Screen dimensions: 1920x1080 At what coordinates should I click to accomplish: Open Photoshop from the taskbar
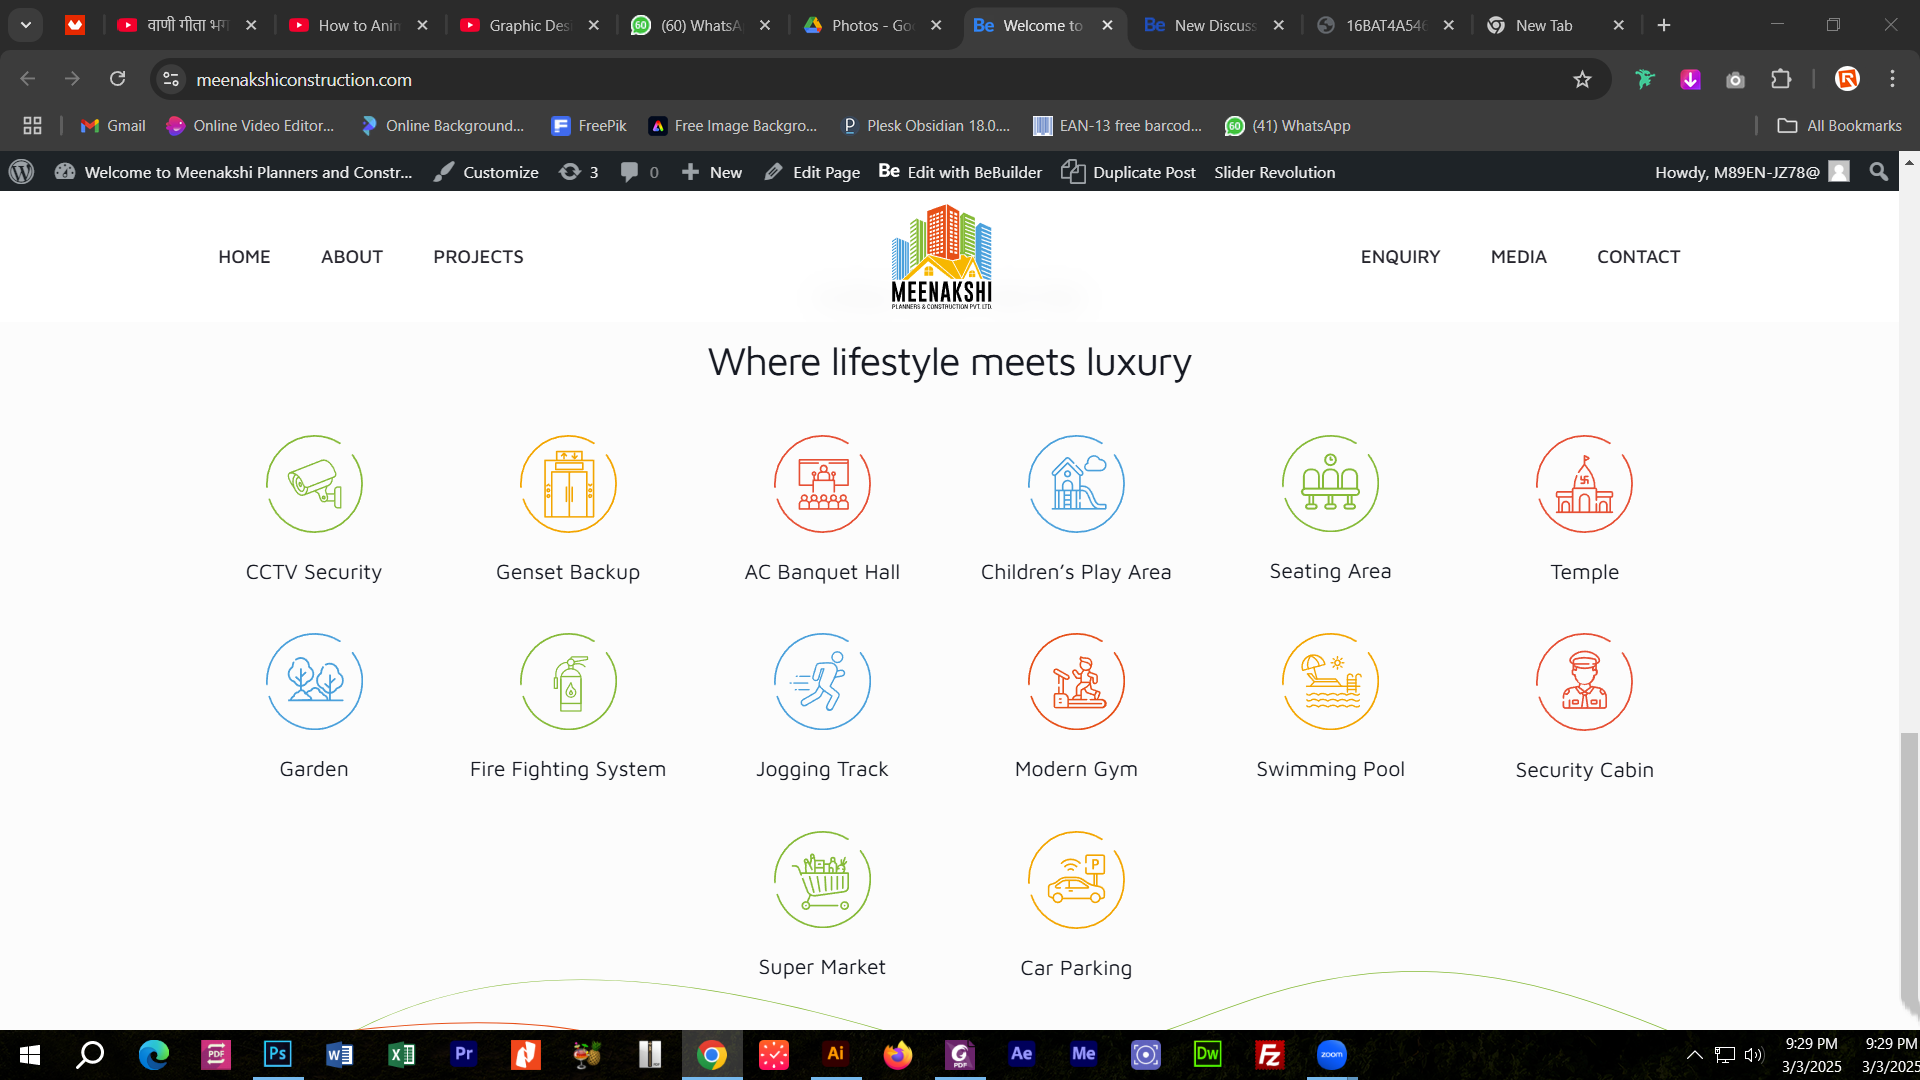(277, 1054)
